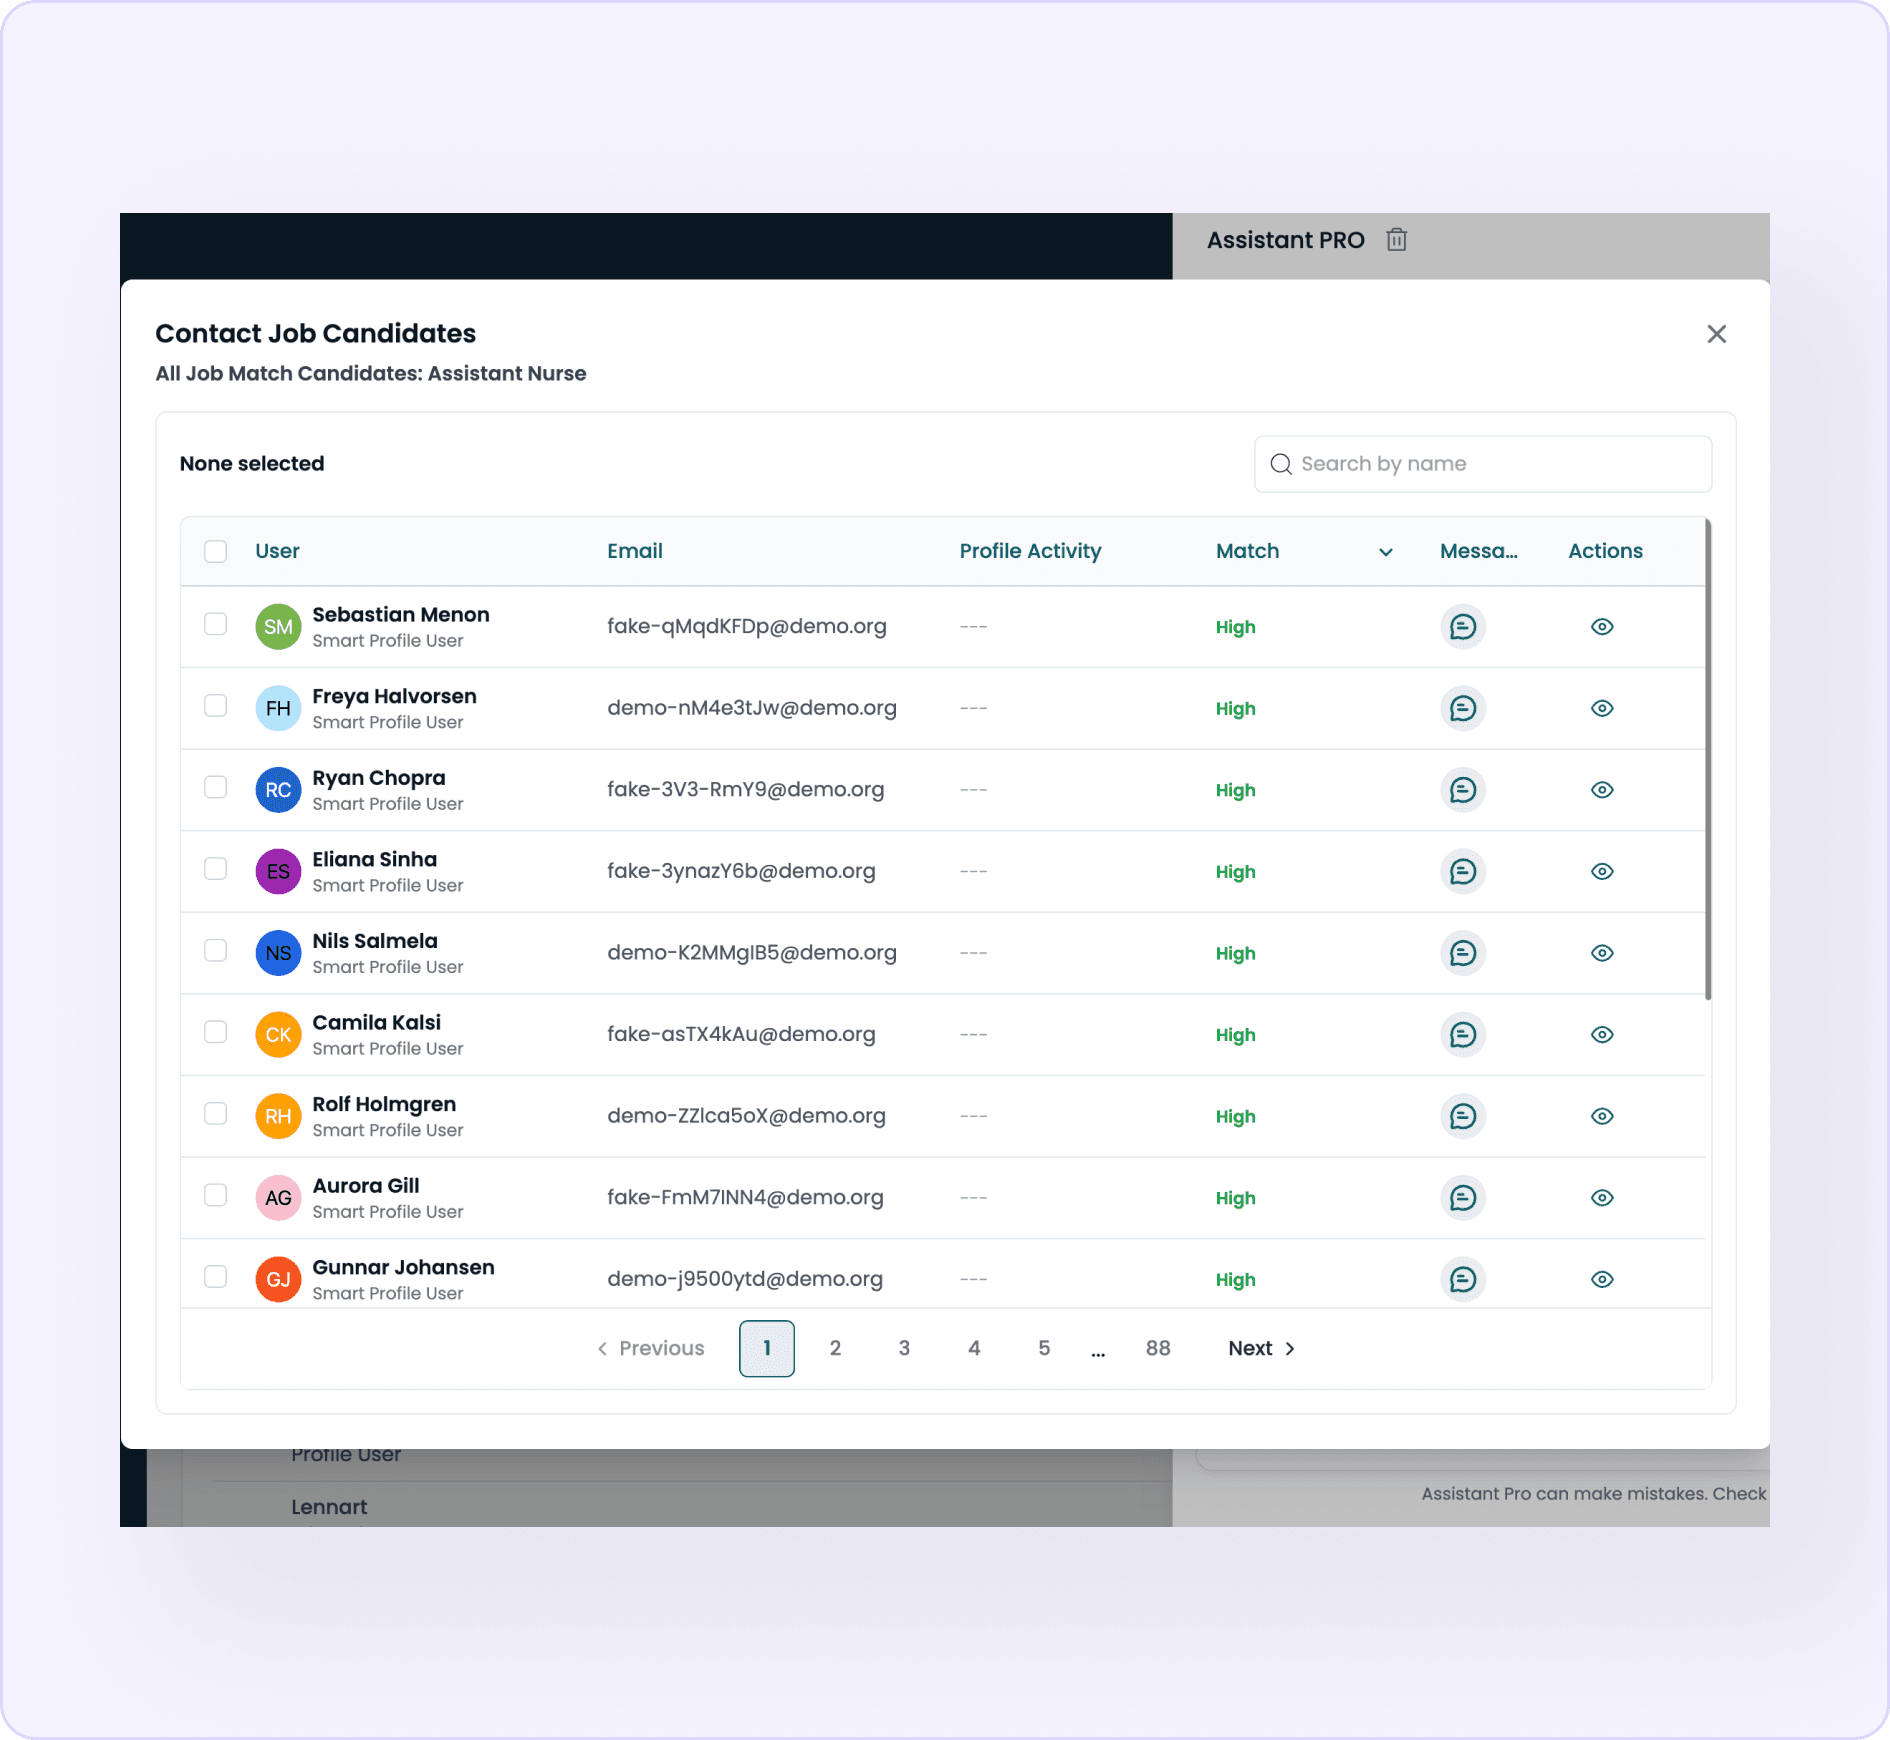
Task: Go to Next page
Action: [x=1261, y=1348]
